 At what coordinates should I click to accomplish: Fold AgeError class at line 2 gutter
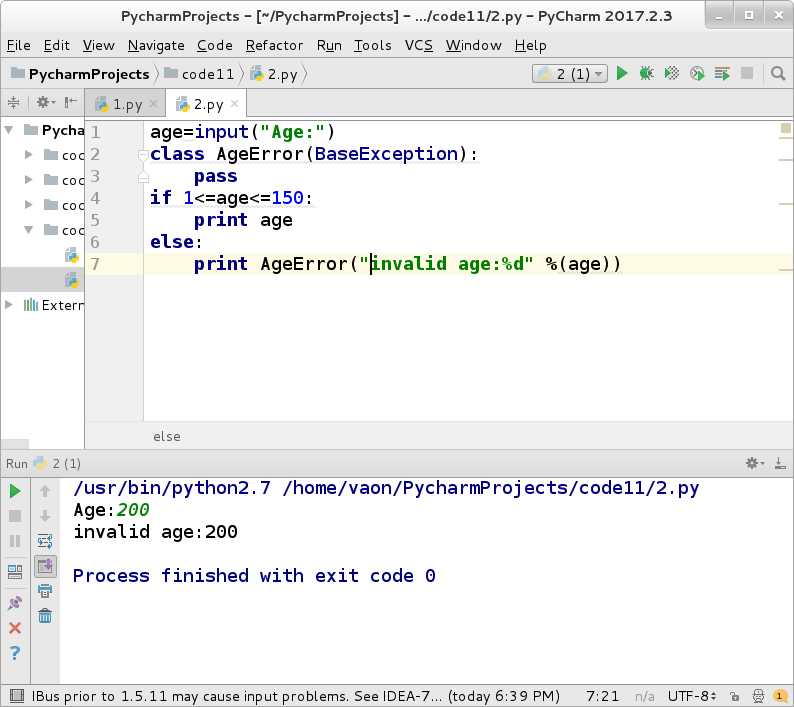(x=143, y=154)
